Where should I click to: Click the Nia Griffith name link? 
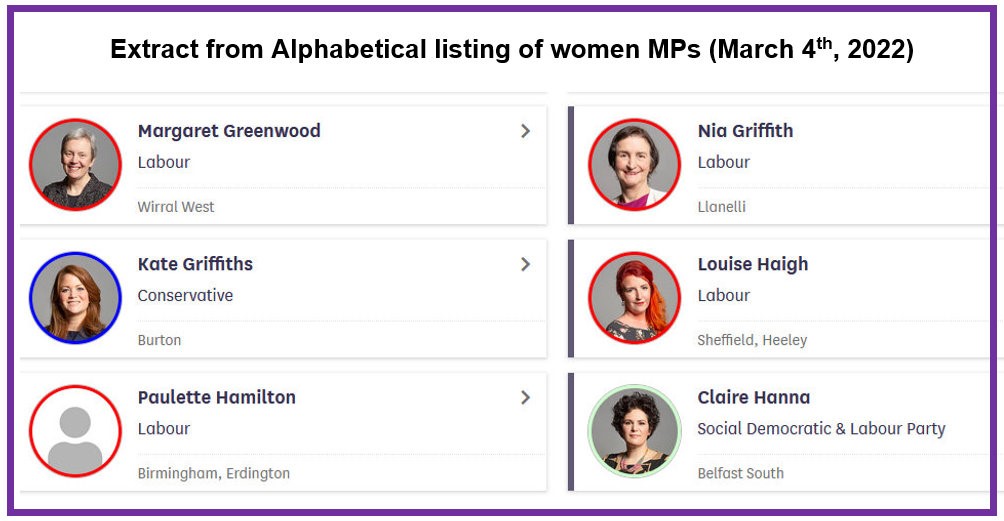pos(745,131)
